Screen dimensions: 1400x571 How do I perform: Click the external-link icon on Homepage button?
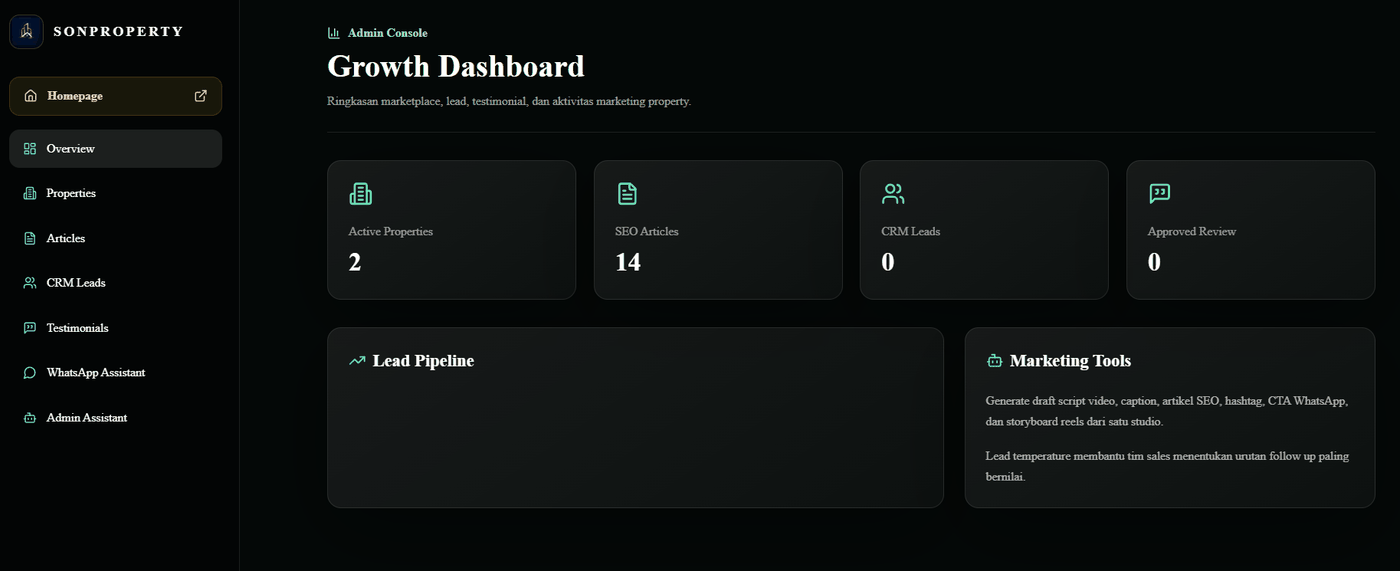click(201, 96)
